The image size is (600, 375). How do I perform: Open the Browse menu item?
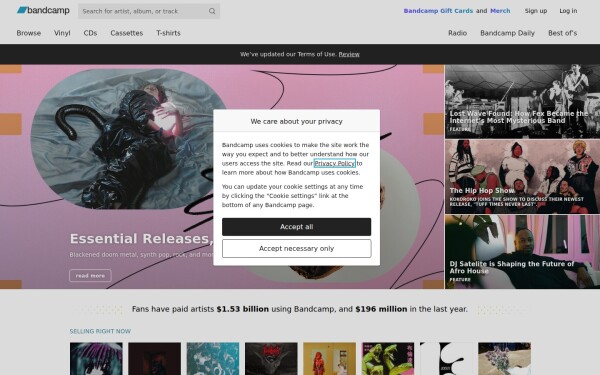(29, 33)
